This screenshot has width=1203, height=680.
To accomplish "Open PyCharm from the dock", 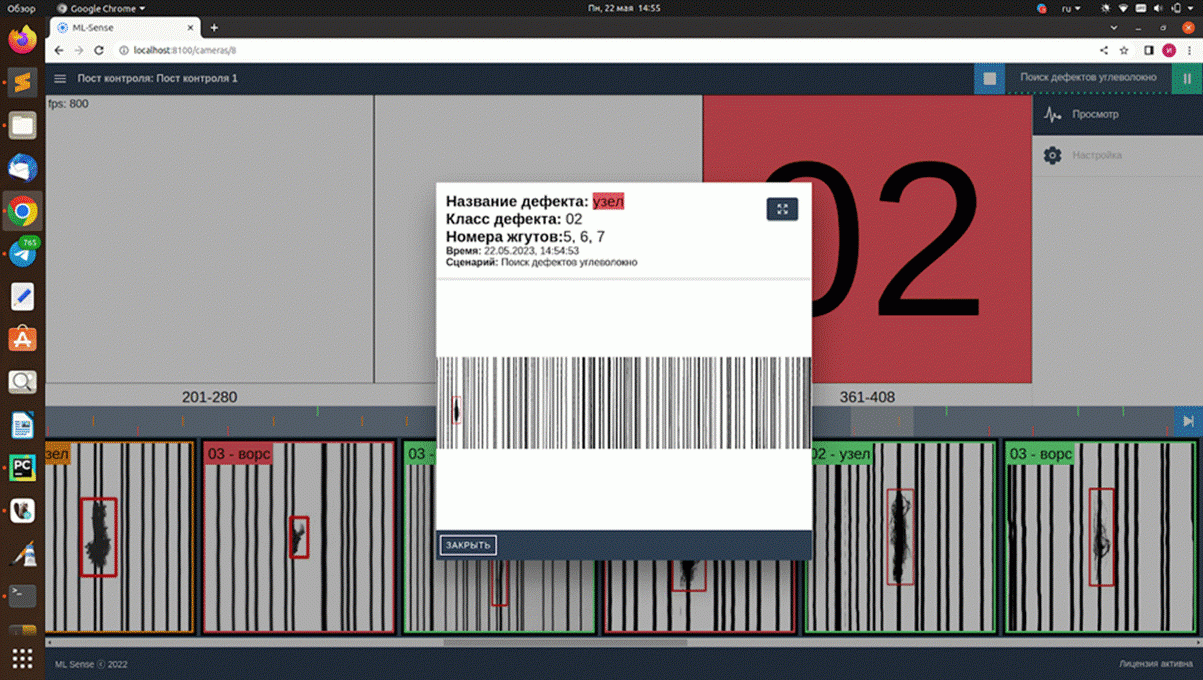I will (x=22, y=468).
